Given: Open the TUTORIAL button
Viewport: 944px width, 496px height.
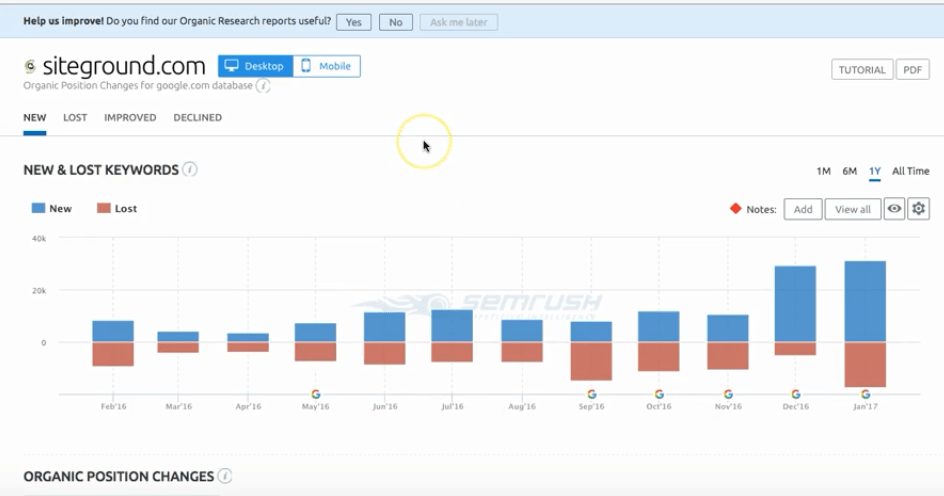Looking at the screenshot, I should 862,70.
